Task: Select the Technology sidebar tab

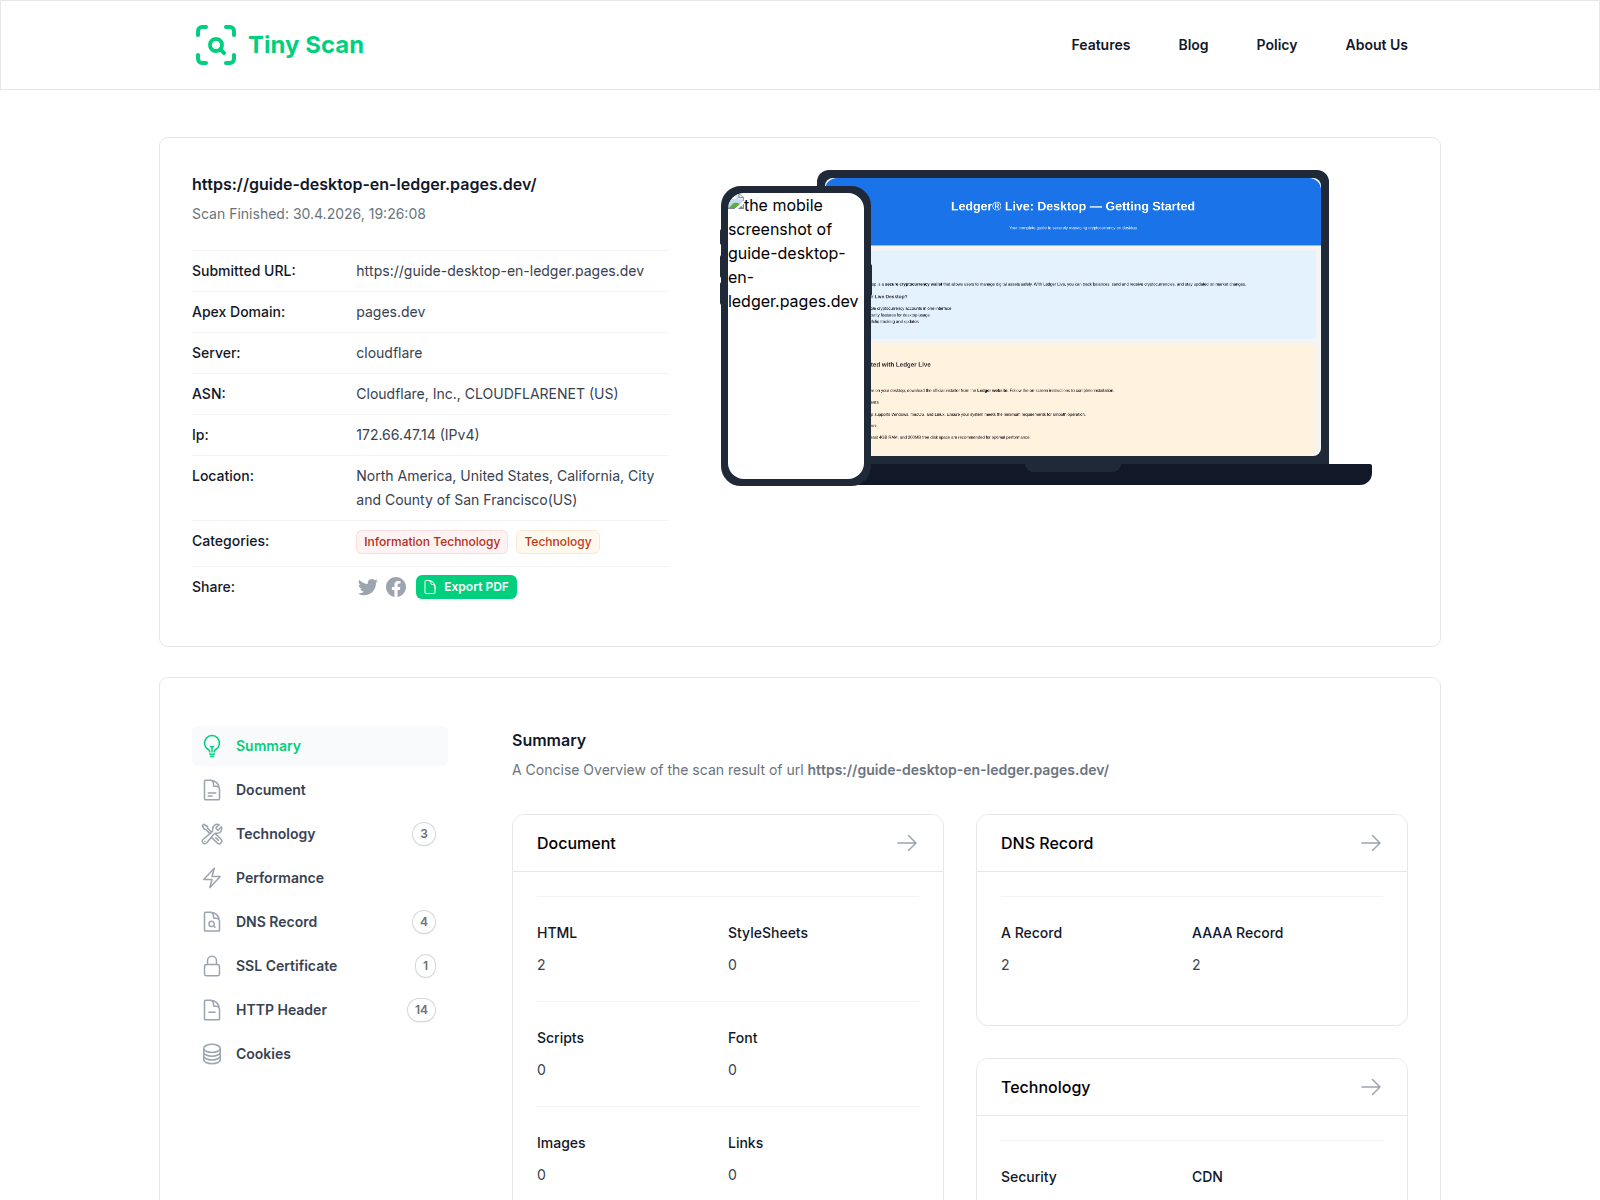Action: pos(320,834)
